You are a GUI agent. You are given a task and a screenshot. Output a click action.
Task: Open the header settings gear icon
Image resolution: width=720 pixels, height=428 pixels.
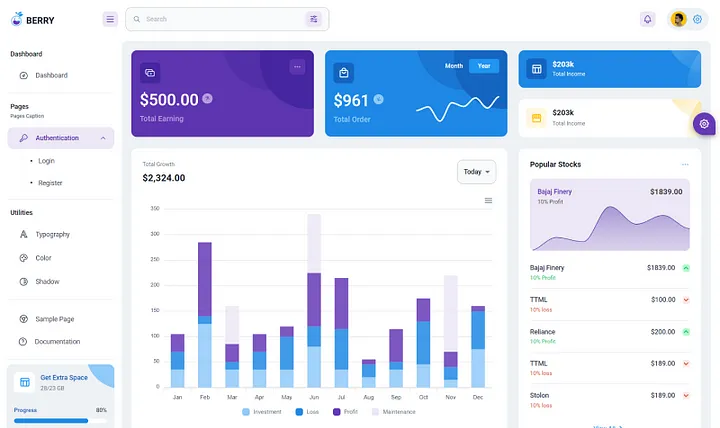tap(698, 19)
